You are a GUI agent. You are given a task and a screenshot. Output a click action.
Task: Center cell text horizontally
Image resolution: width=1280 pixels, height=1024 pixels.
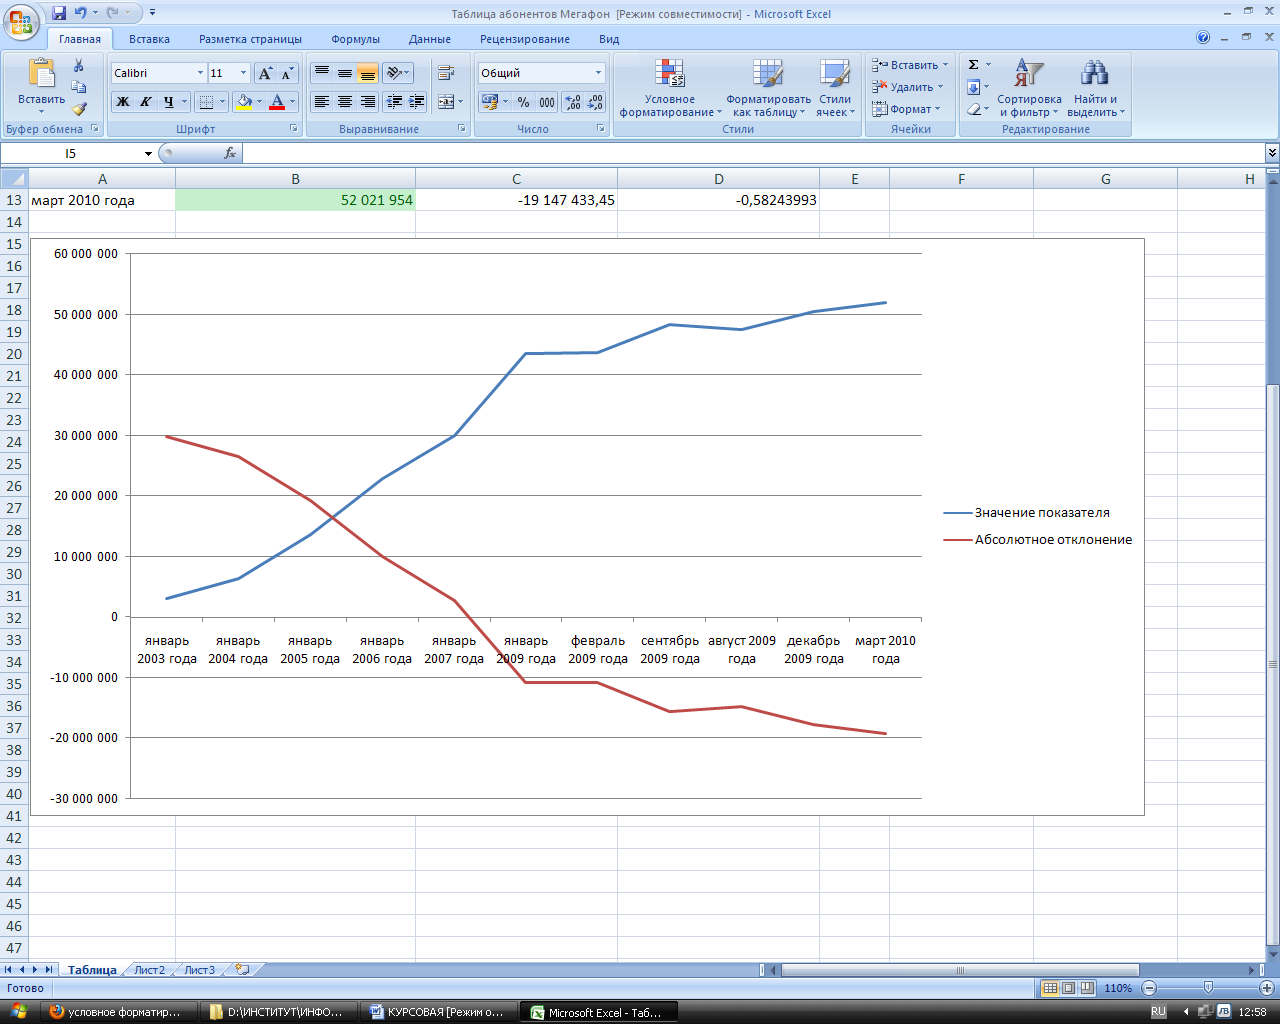coord(344,102)
